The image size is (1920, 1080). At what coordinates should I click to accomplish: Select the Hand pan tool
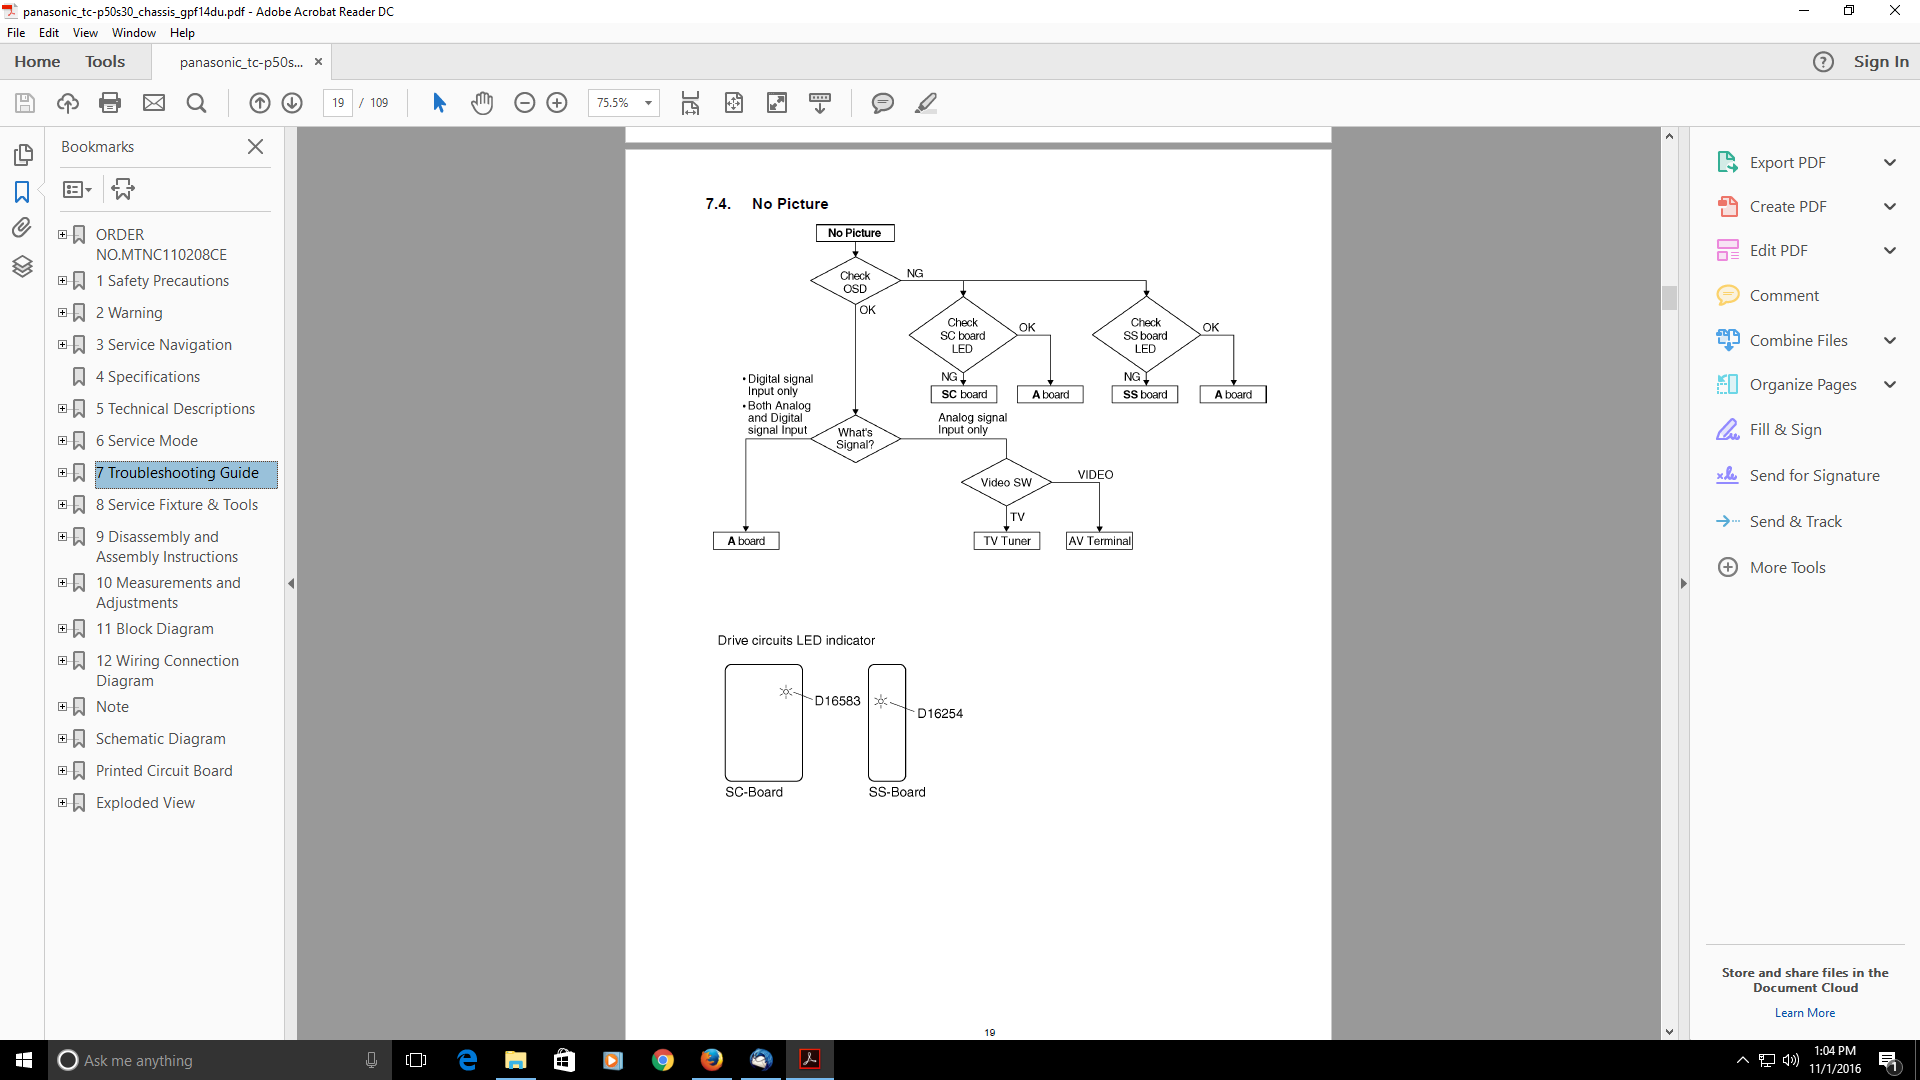482,103
